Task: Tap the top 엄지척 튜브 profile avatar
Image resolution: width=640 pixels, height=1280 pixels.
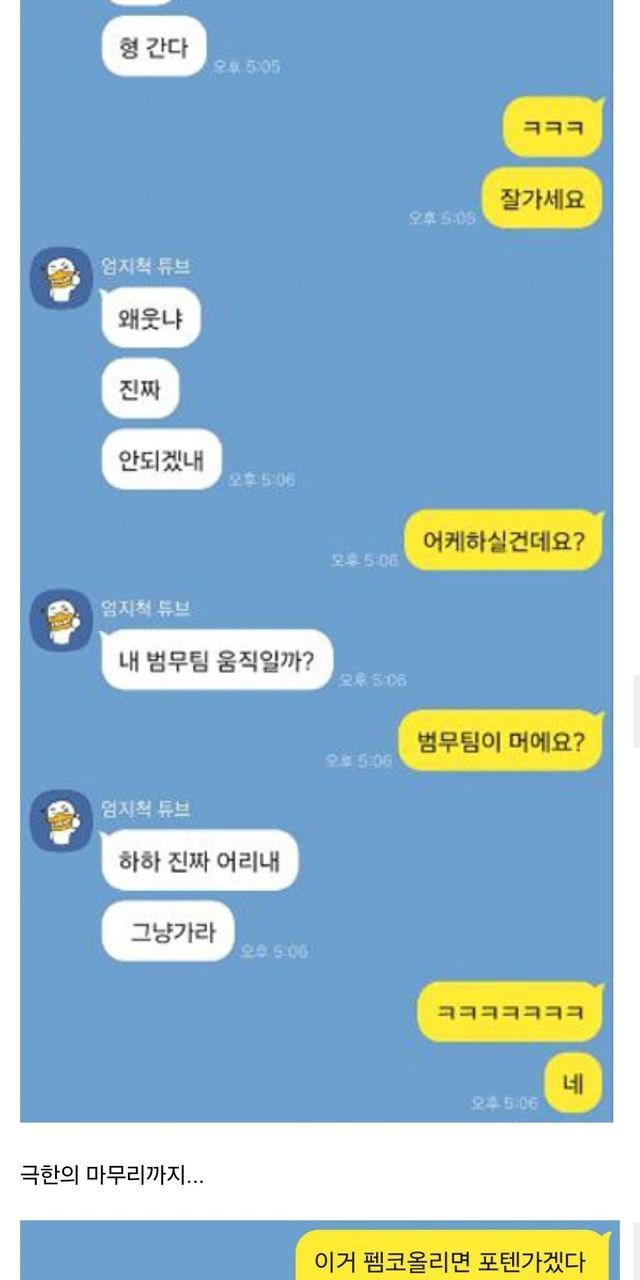Action: (x=61, y=278)
